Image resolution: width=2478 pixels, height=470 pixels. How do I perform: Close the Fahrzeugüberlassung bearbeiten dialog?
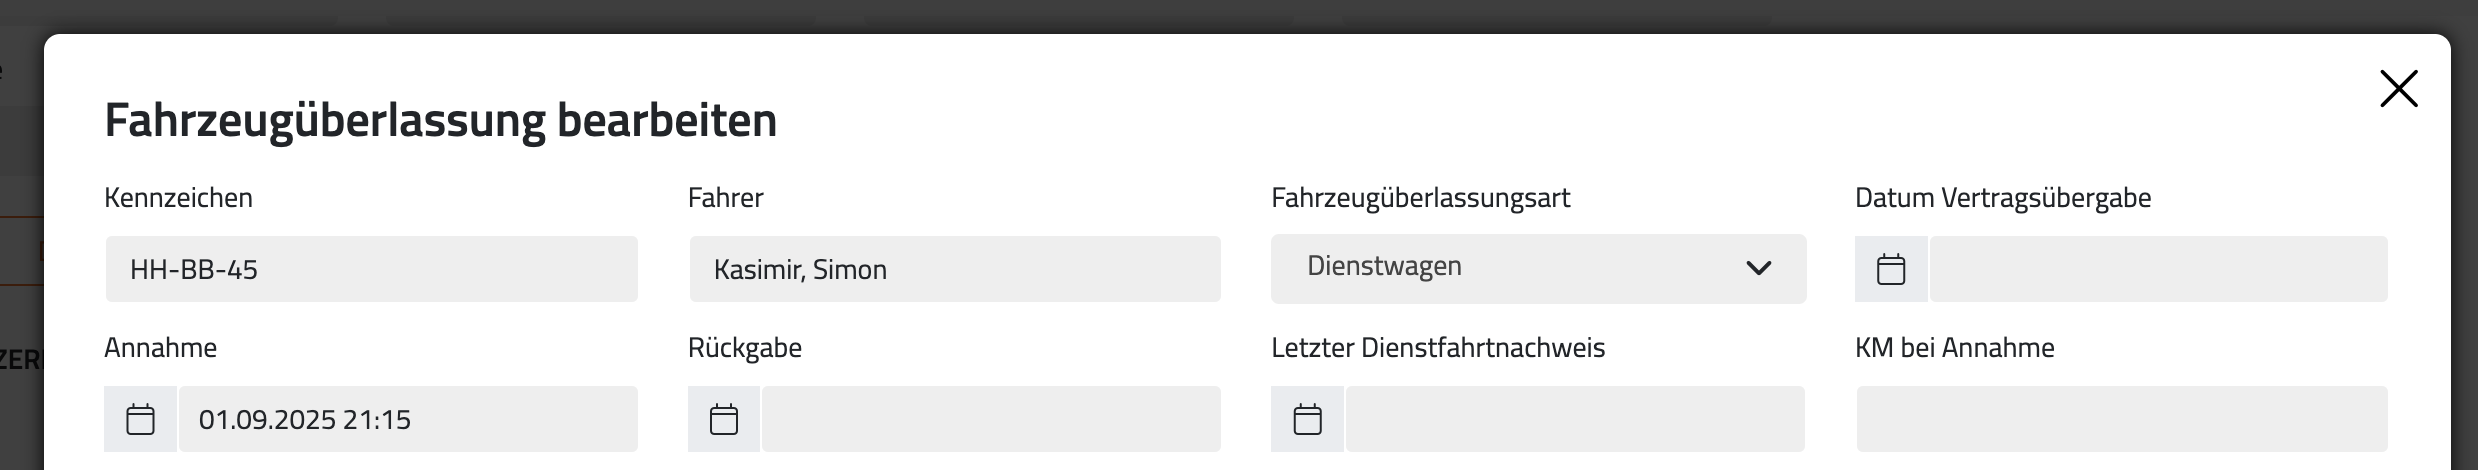click(2398, 89)
